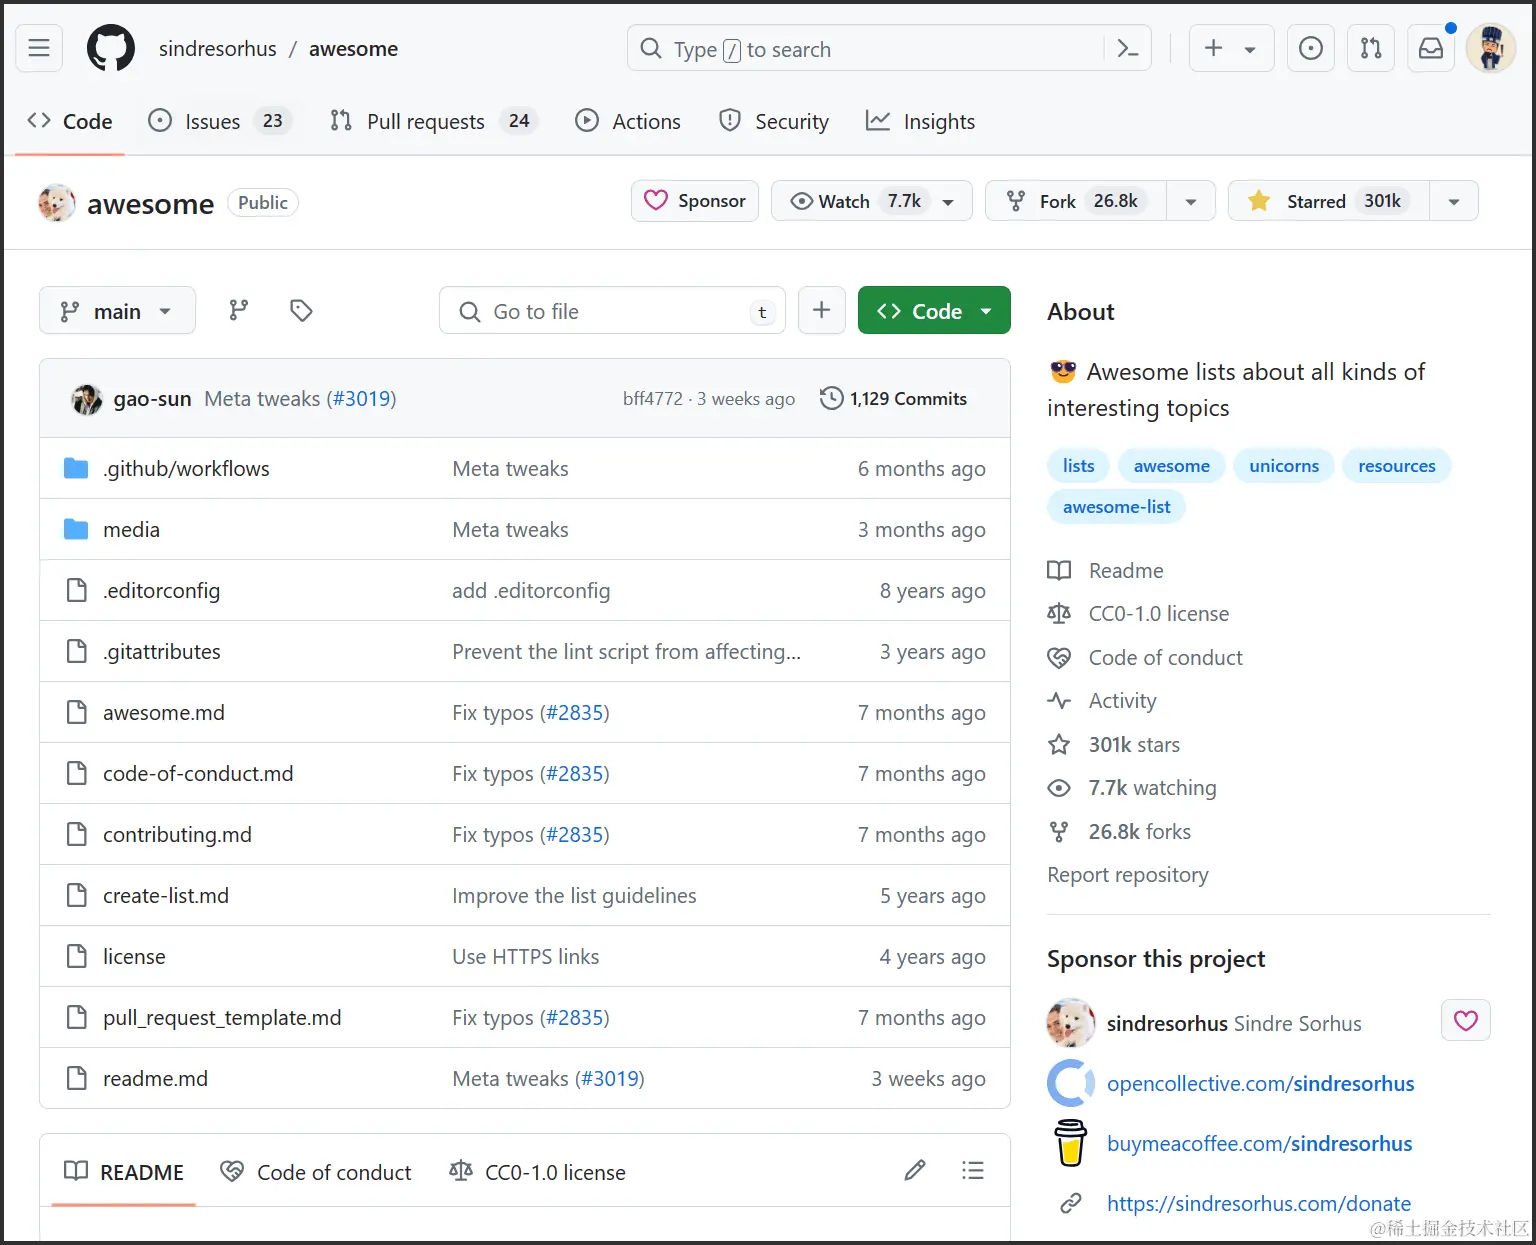Open awesome.md file

click(164, 712)
